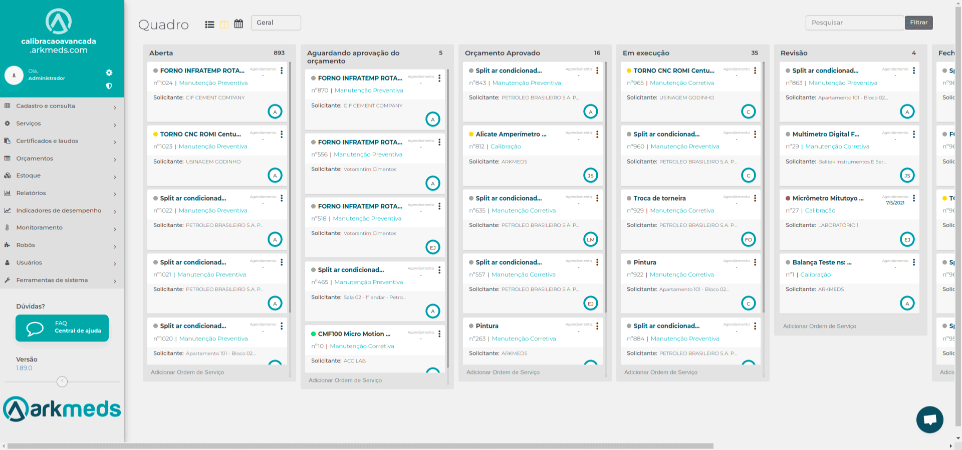This screenshot has height=450, width=962.
Task: Collapse the sidebar with round arrow toggle
Action: (62, 381)
